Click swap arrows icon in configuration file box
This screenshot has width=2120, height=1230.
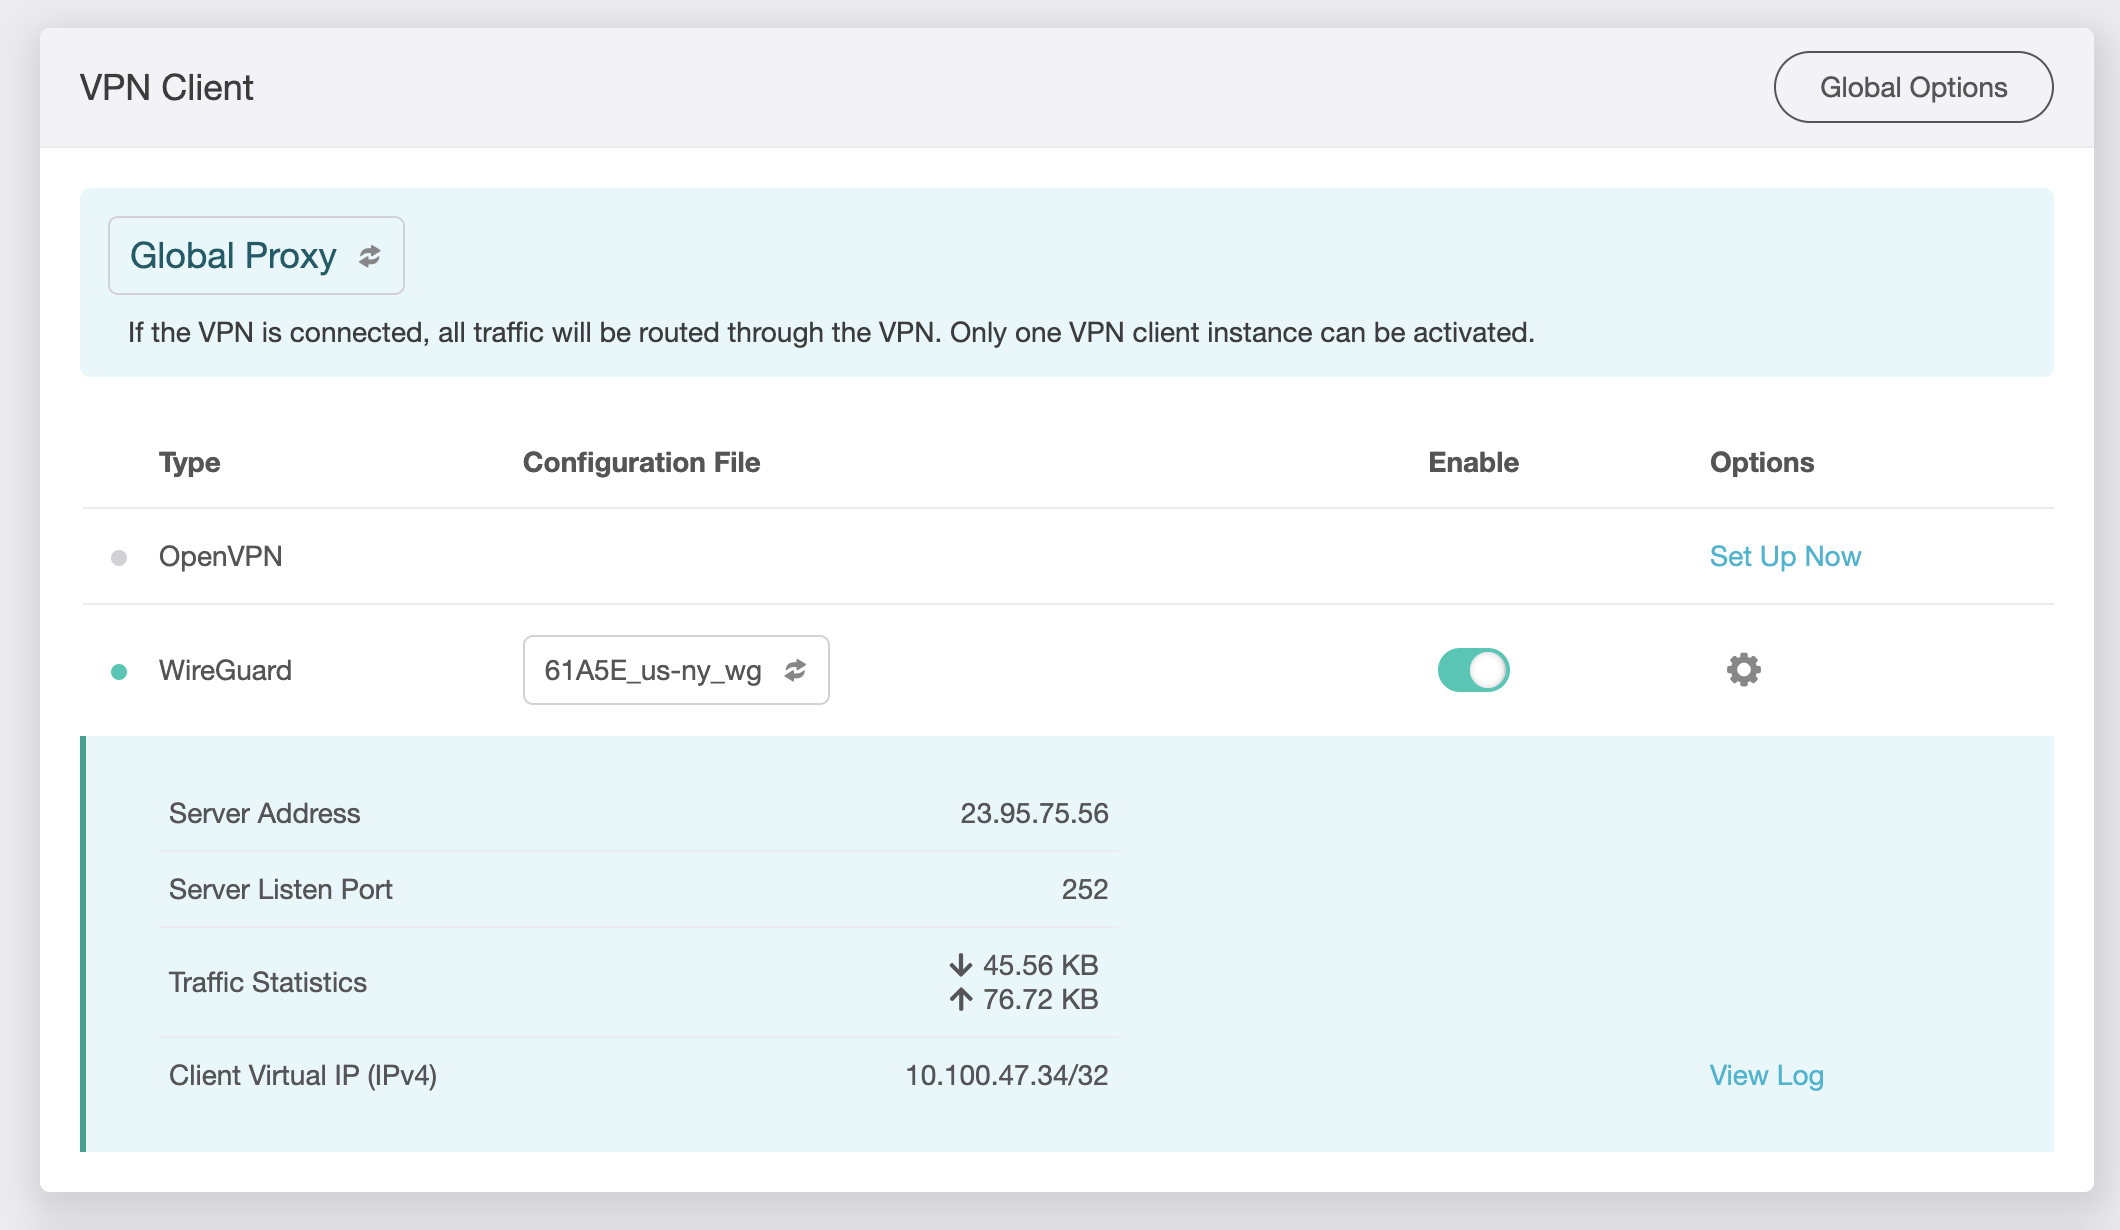click(795, 670)
